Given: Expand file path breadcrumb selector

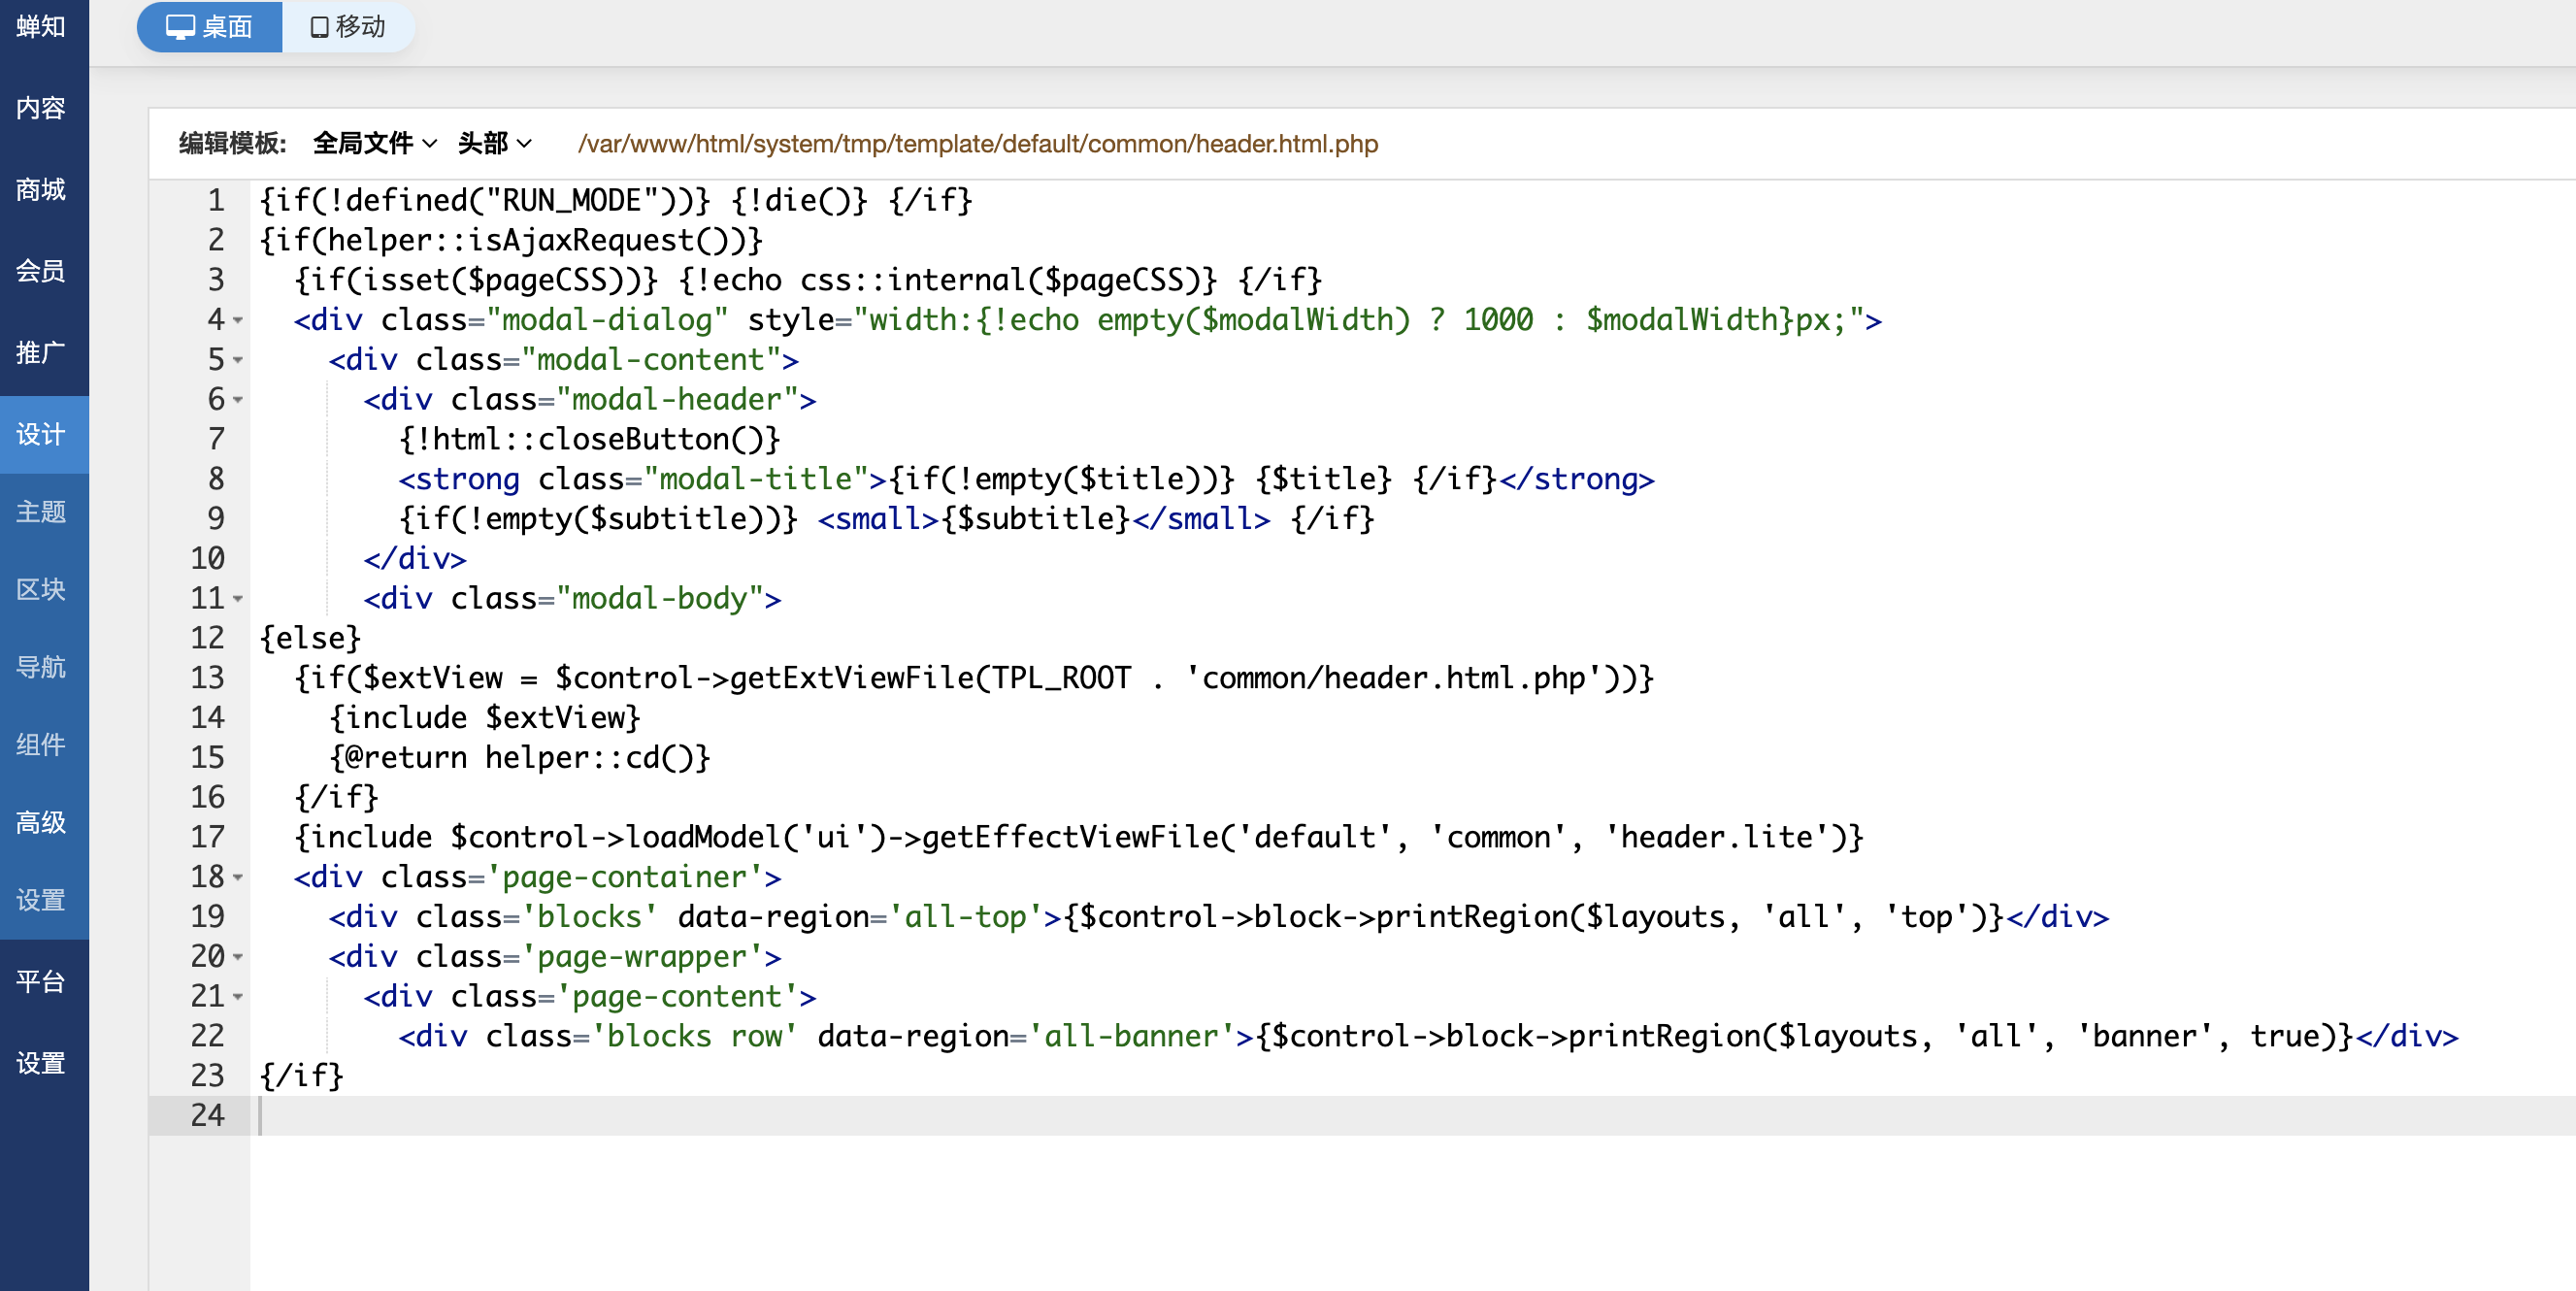Looking at the screenshot, I should click(494, 145).
